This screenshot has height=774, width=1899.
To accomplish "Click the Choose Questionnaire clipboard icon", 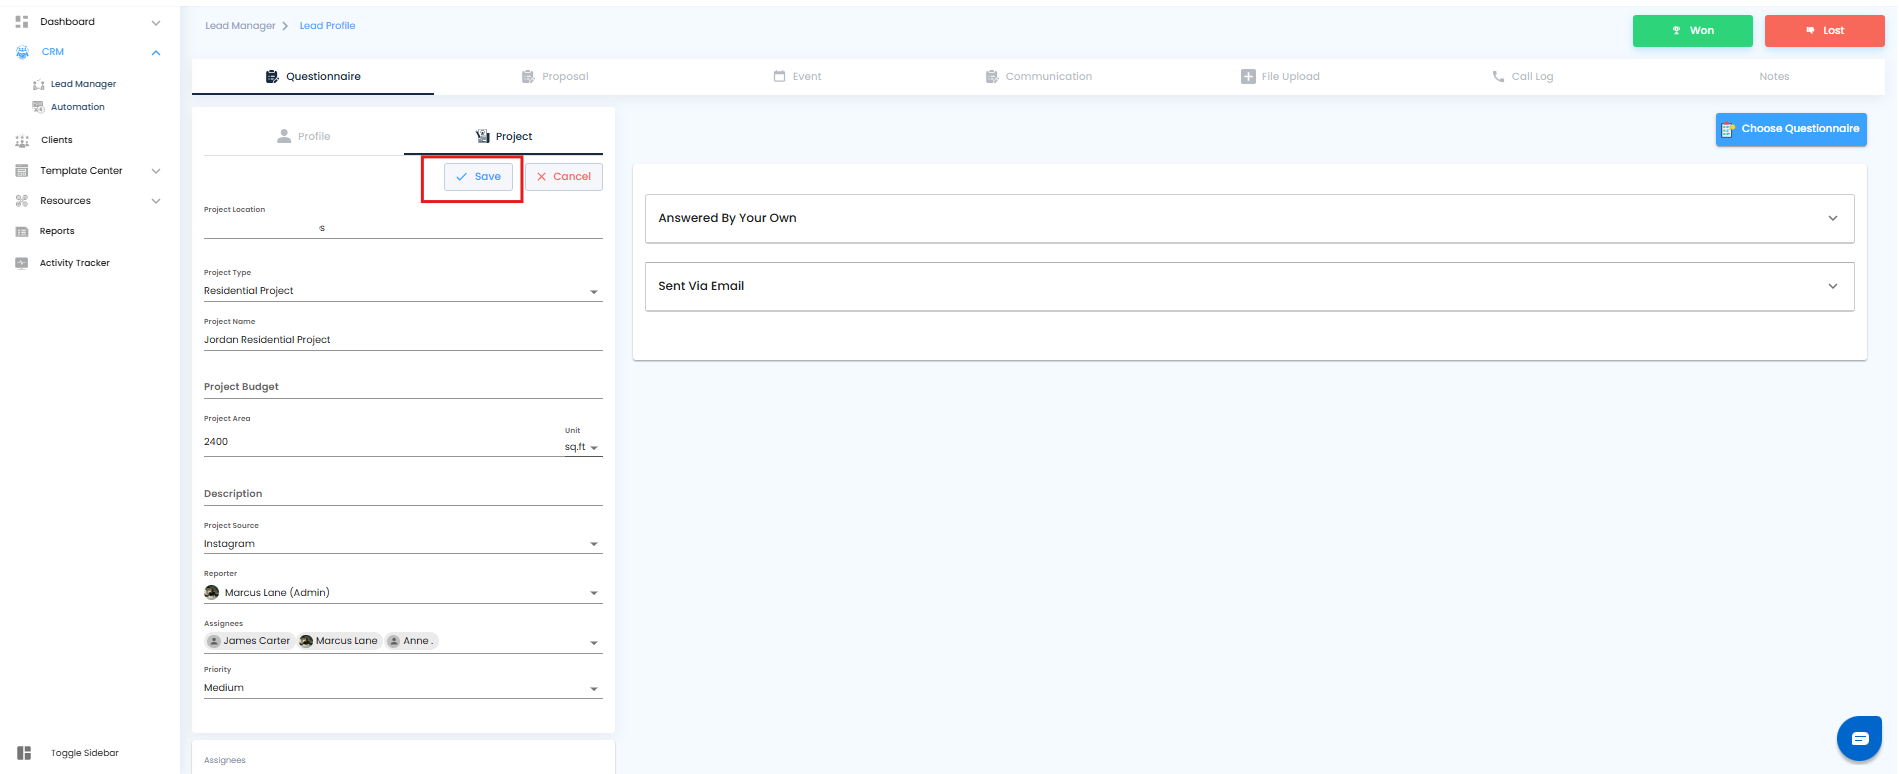I will click(1728, 129).
